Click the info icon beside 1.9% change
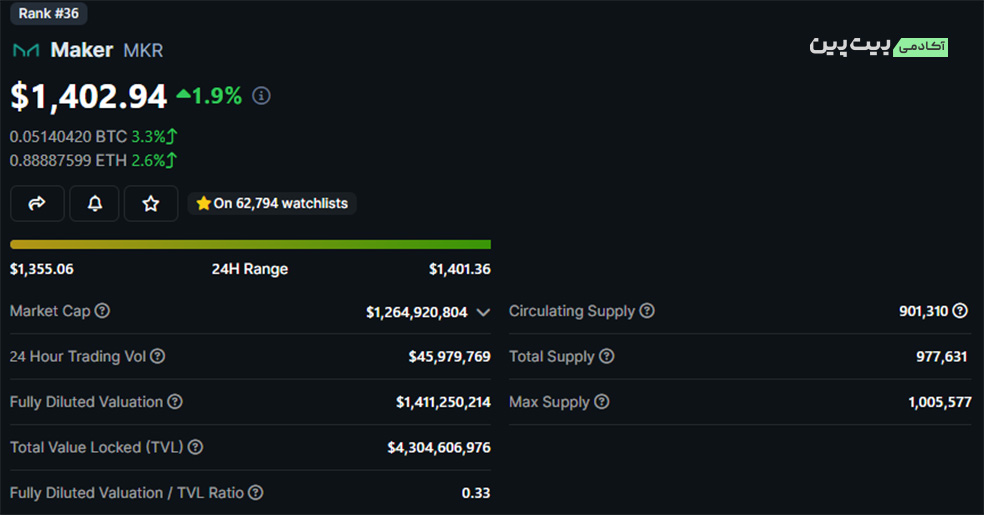Viewport: 984px width, 515px height. pos(261,96)
